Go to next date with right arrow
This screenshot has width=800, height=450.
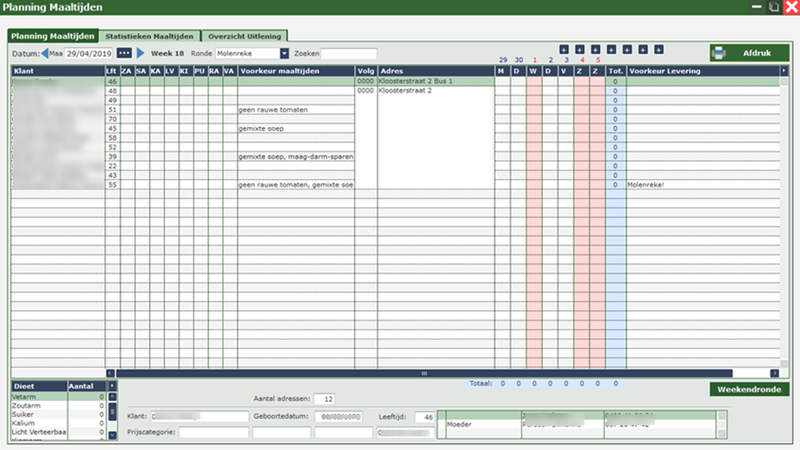click(x=141, y=53)
